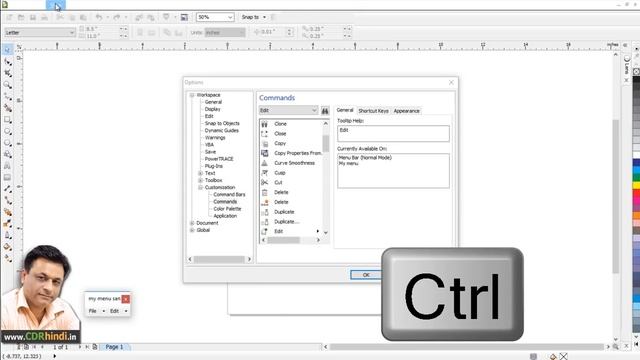Image resolution: width=640 pixels, height=360 pixels.
Task: Click the Copy command icon in list
Action: coord(264,143)
